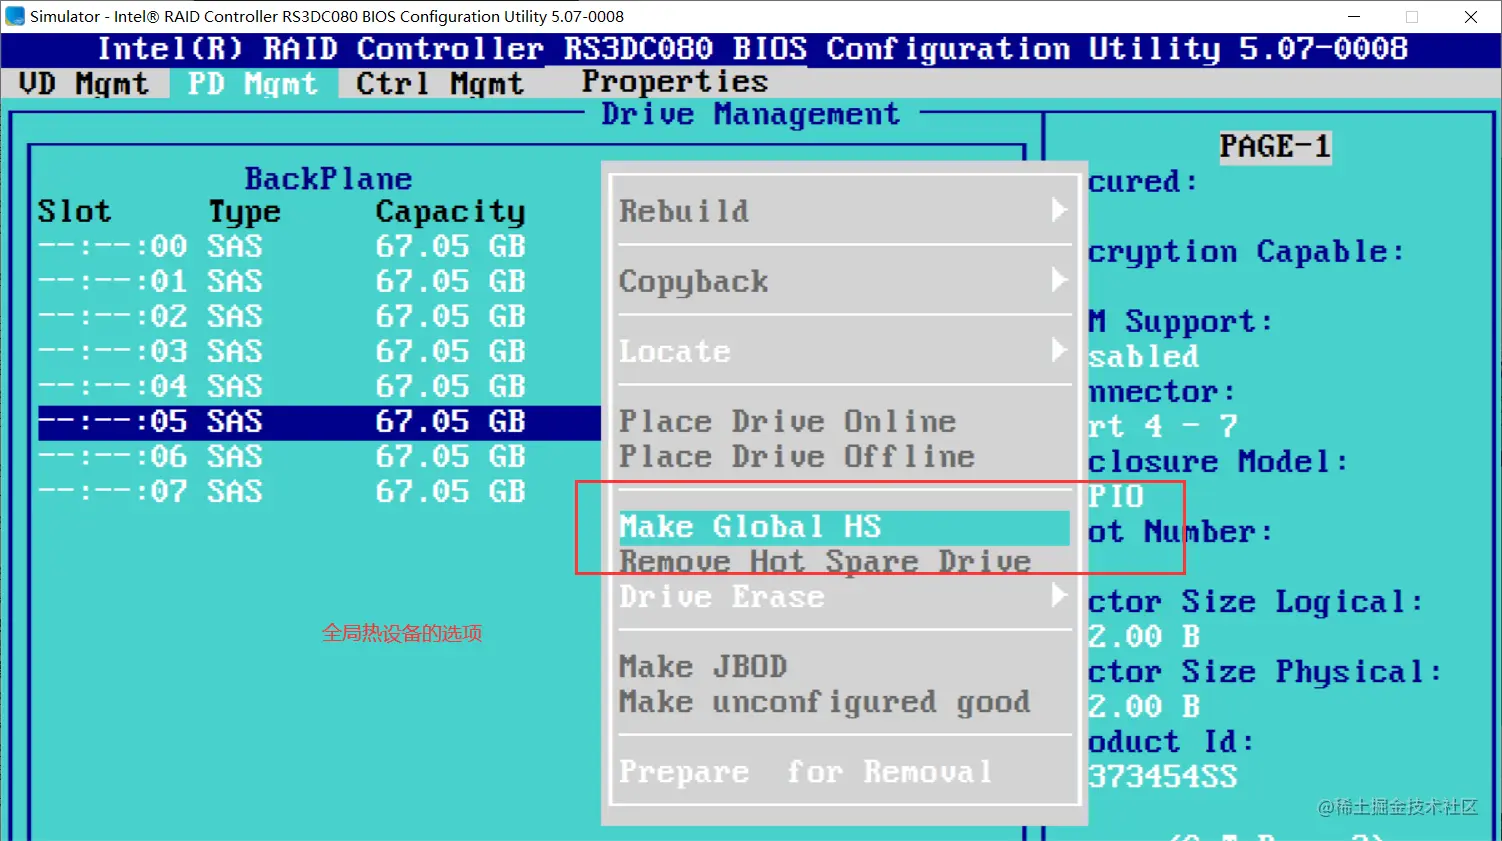Go to the Properties tab
The width and height of the screenshot is (1502, 841).
click(675, 82)
